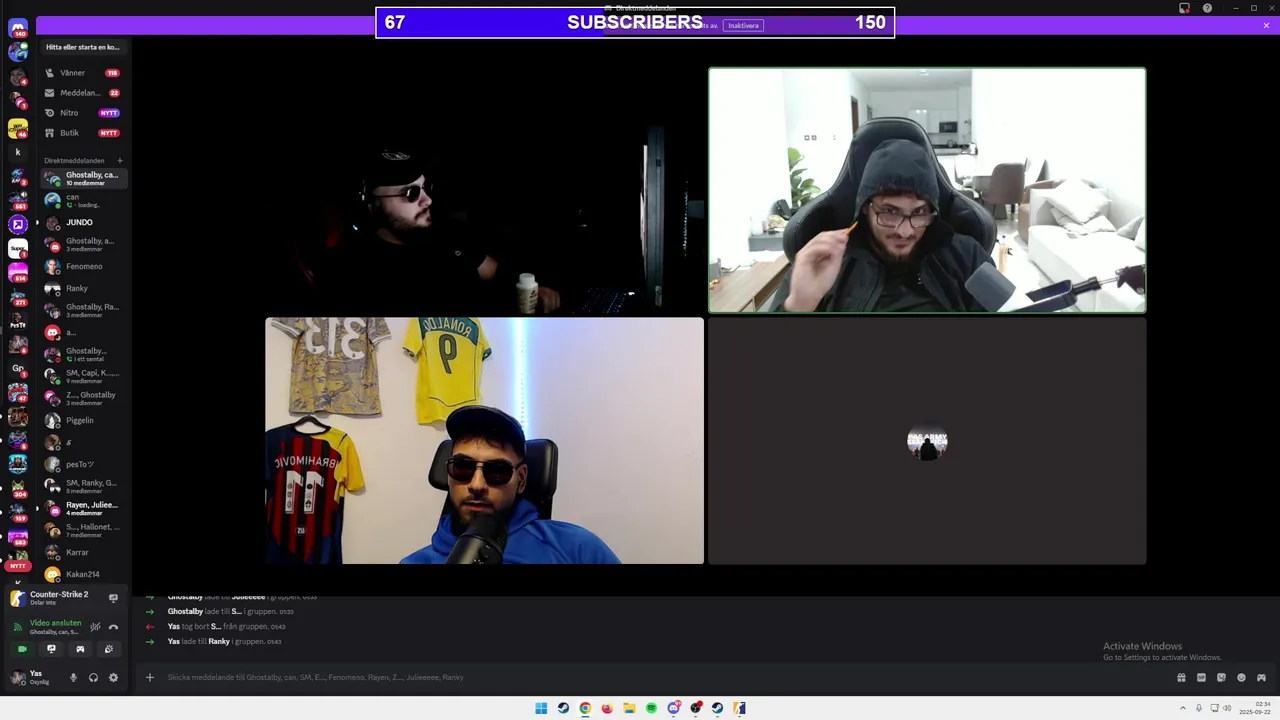Open Meddelanden message requests tab
Screen dimensions: 1280x720
83,93
